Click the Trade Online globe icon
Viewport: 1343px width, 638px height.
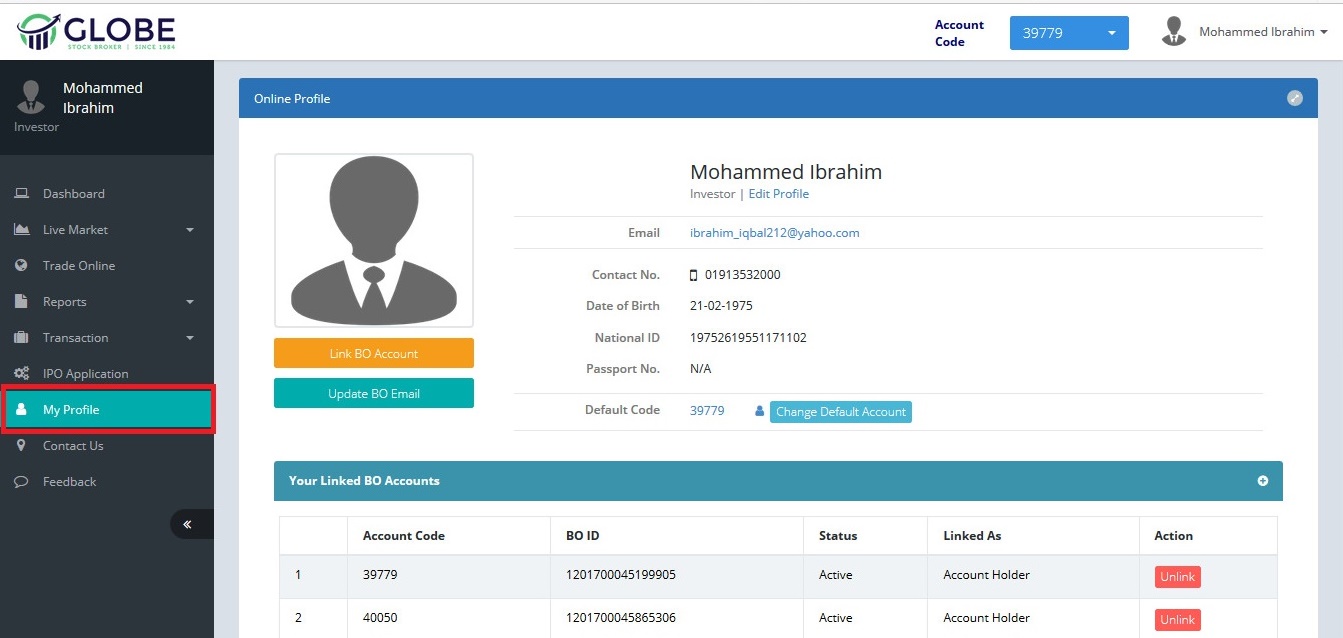pos(21,266)
